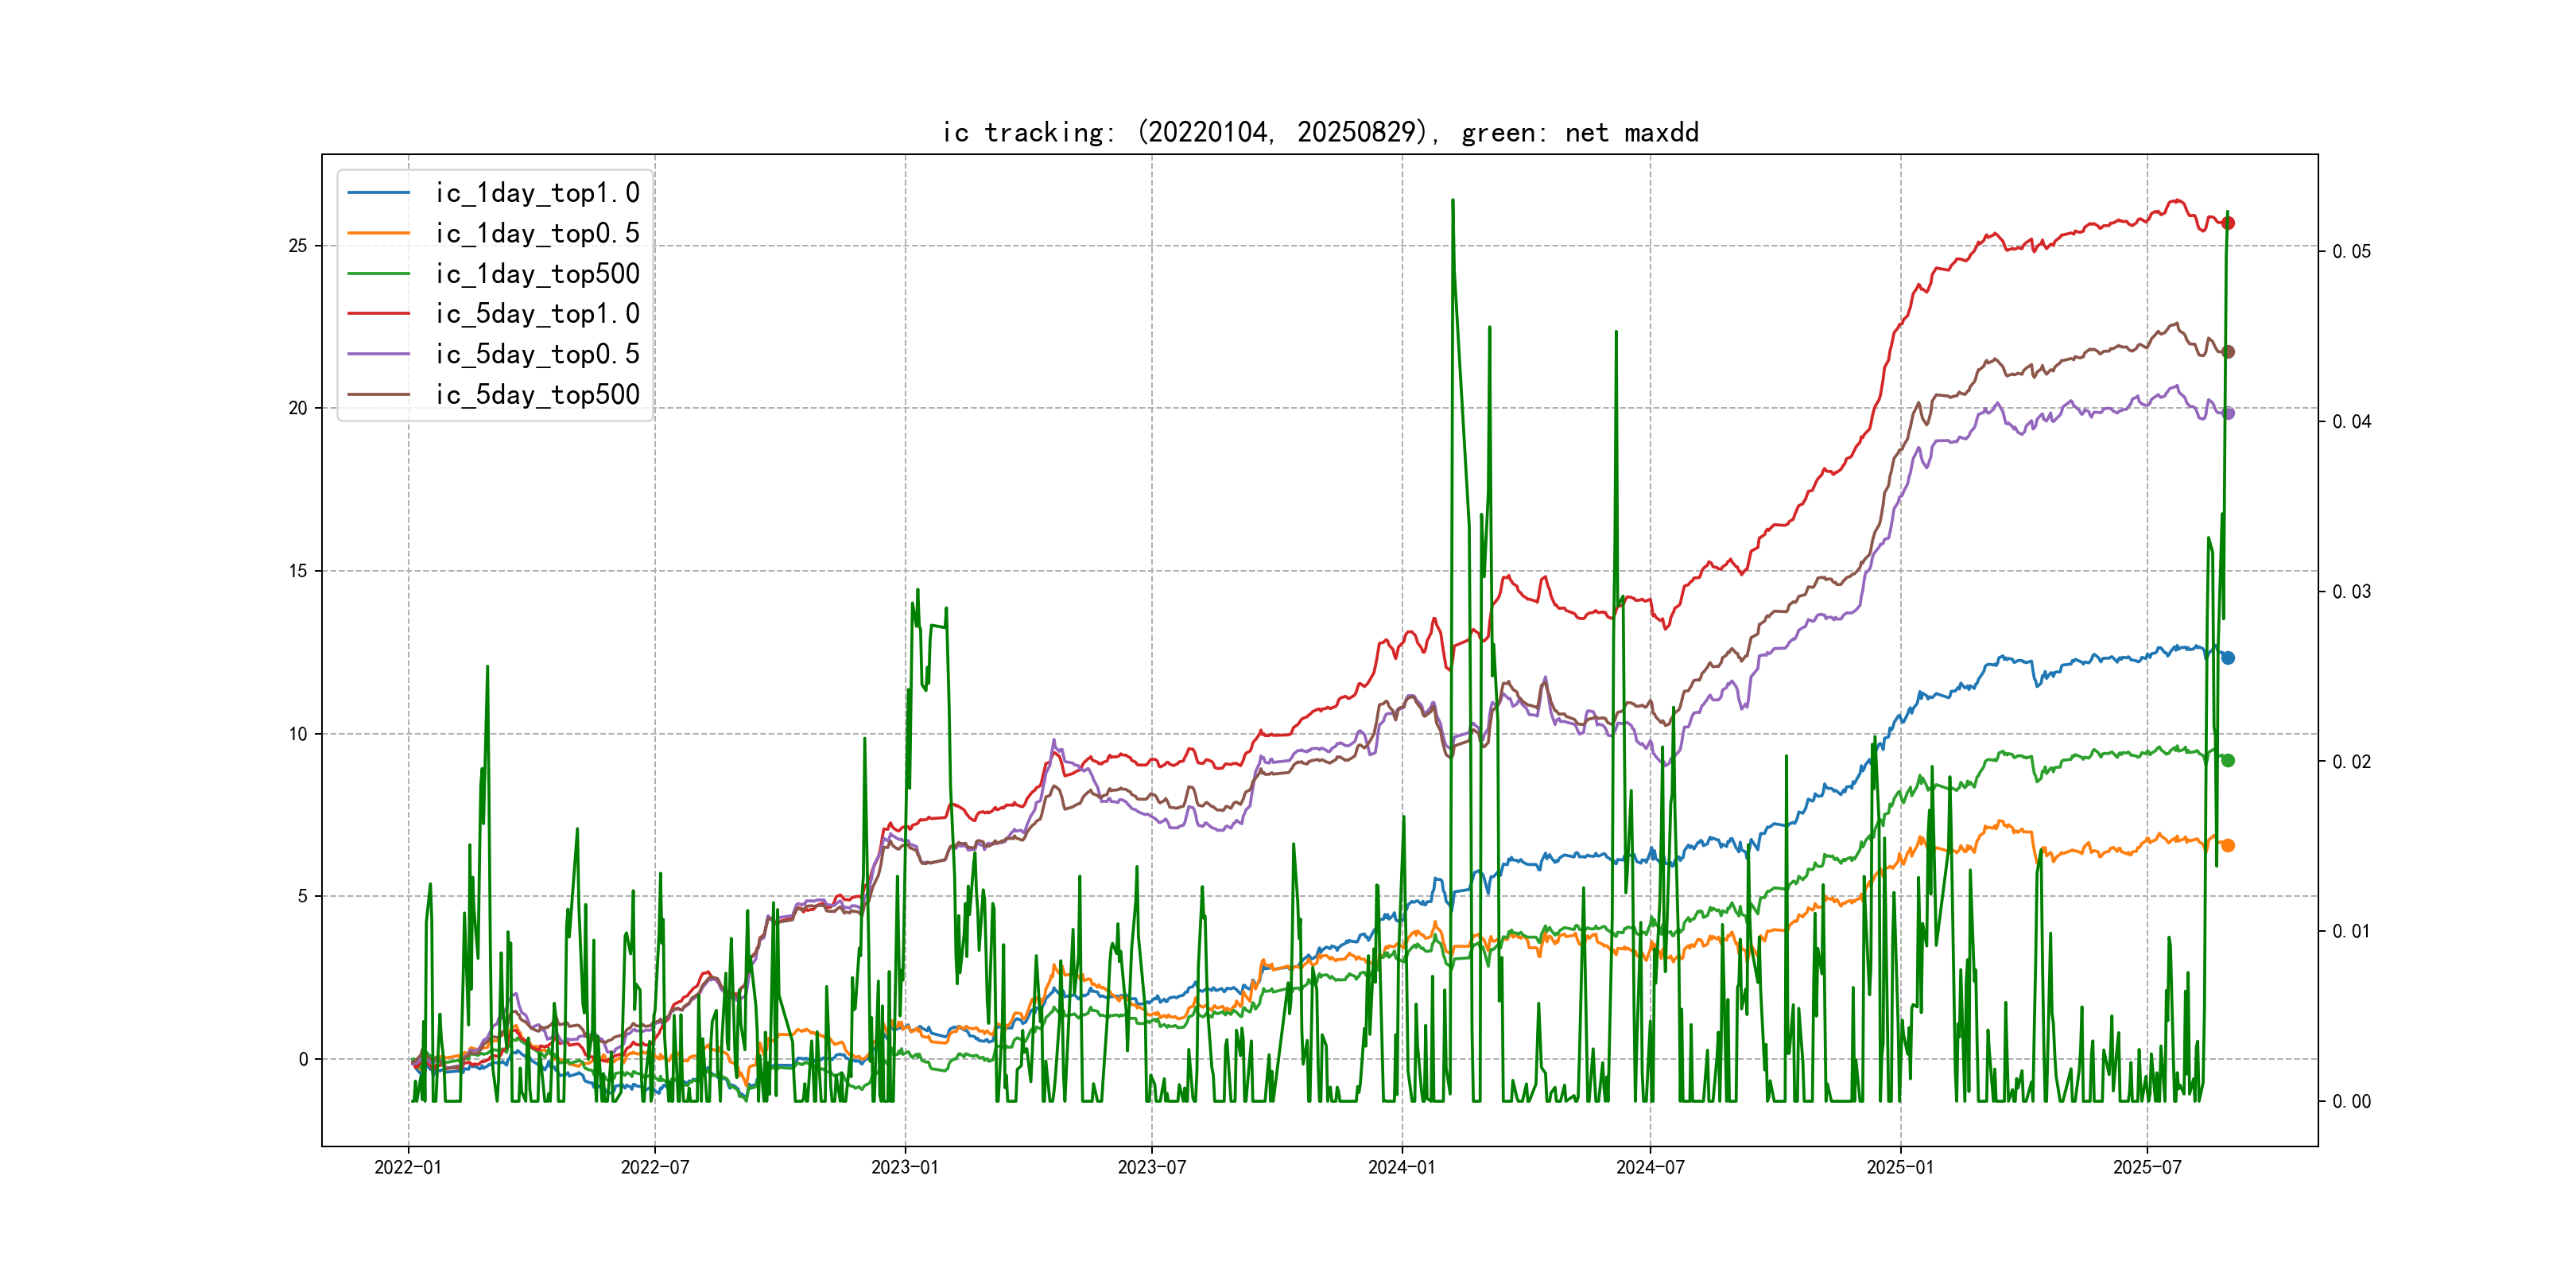
Task: Click the purple line swatch in legend
Action: 379,354
